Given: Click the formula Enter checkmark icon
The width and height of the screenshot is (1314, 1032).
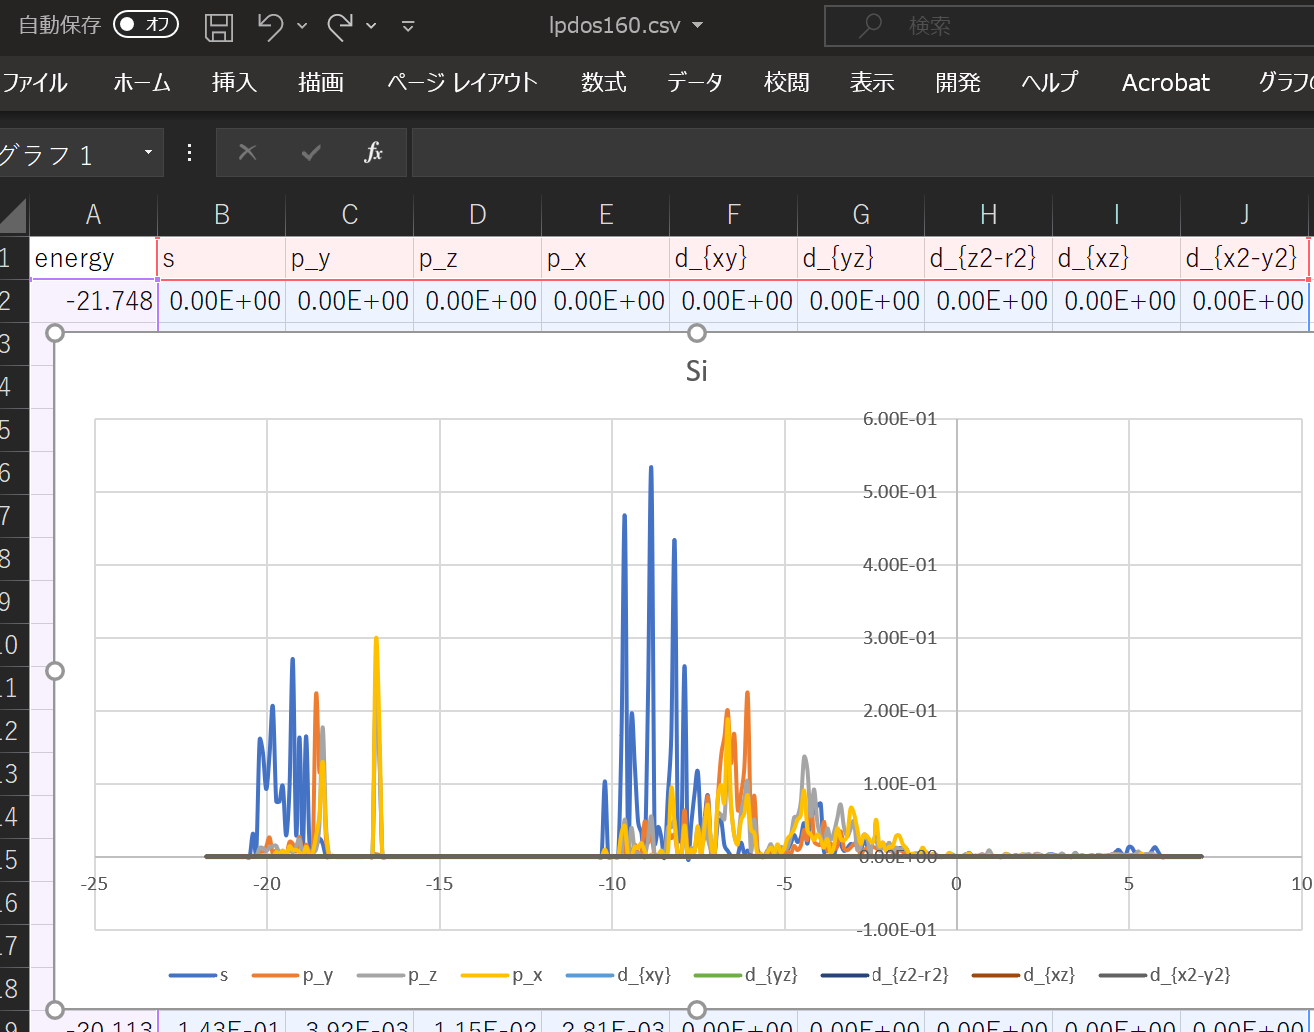Looking at the screenshot, I should click(311, 153).
